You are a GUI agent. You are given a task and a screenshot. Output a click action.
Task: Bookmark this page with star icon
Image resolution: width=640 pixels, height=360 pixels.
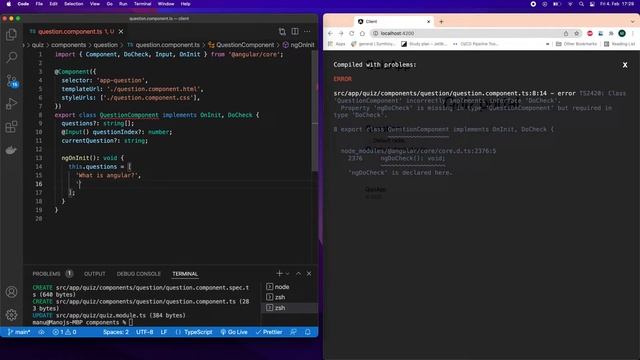(576, 33)
